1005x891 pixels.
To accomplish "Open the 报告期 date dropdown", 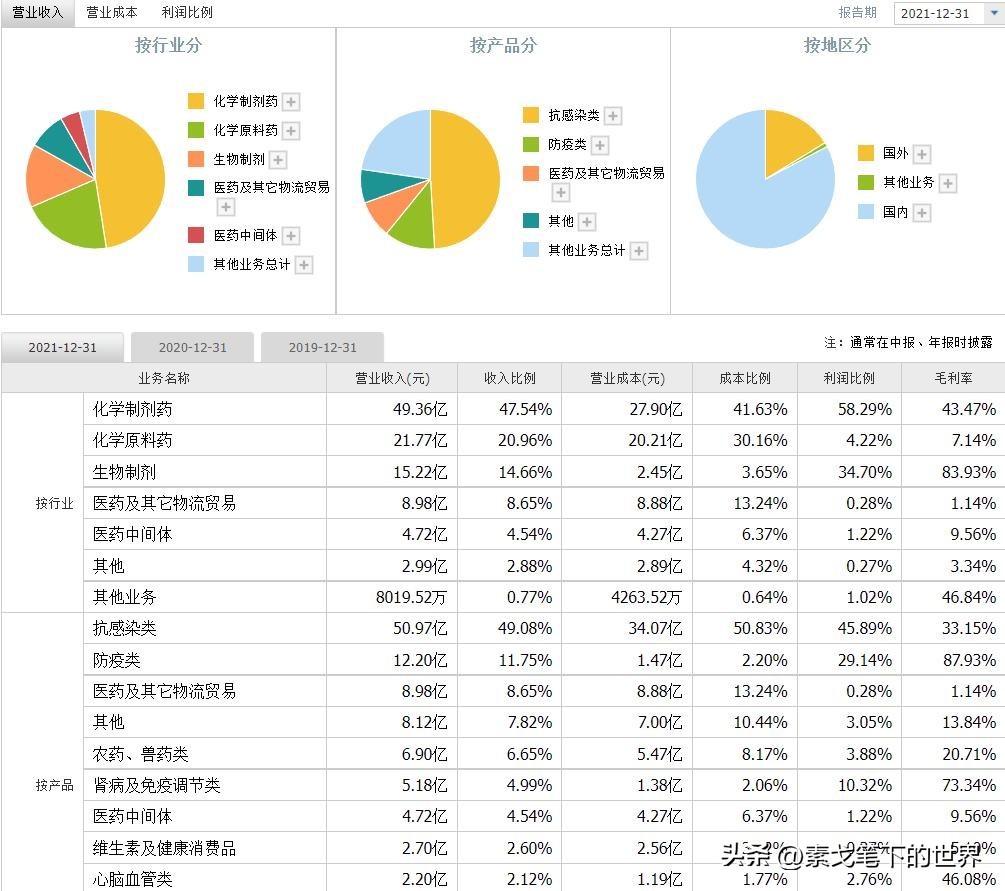I will 989,13.
